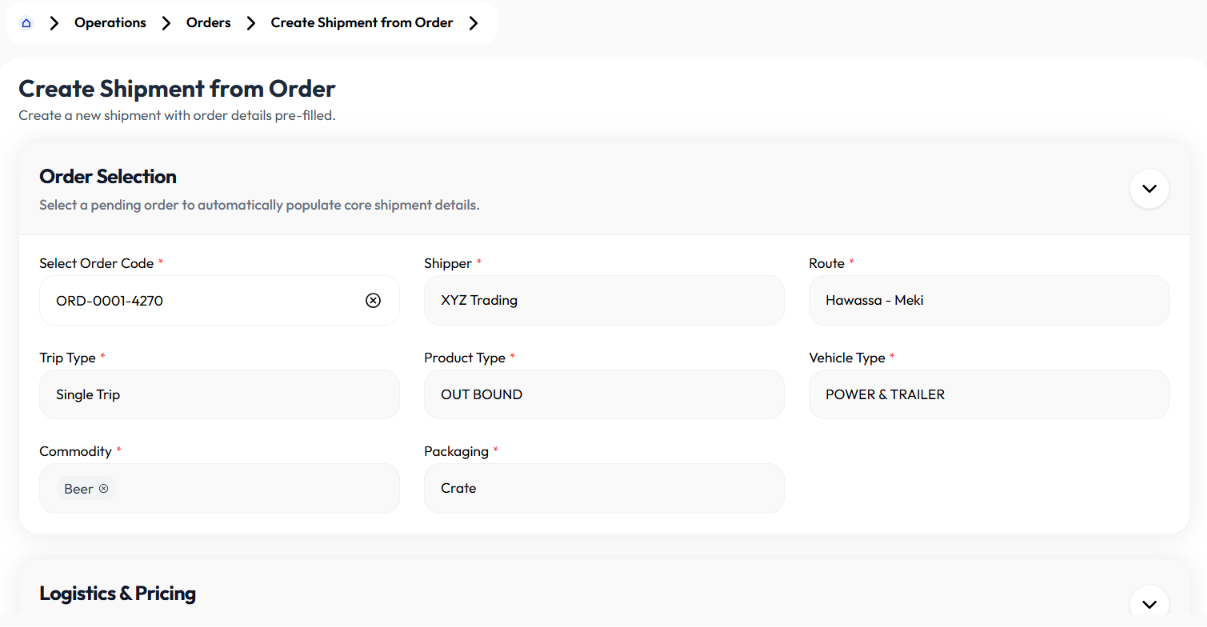Click the home icon in breadcrumb
Image resolution: width=1207 pixels, height=627 pixels.
click(26, 23)
